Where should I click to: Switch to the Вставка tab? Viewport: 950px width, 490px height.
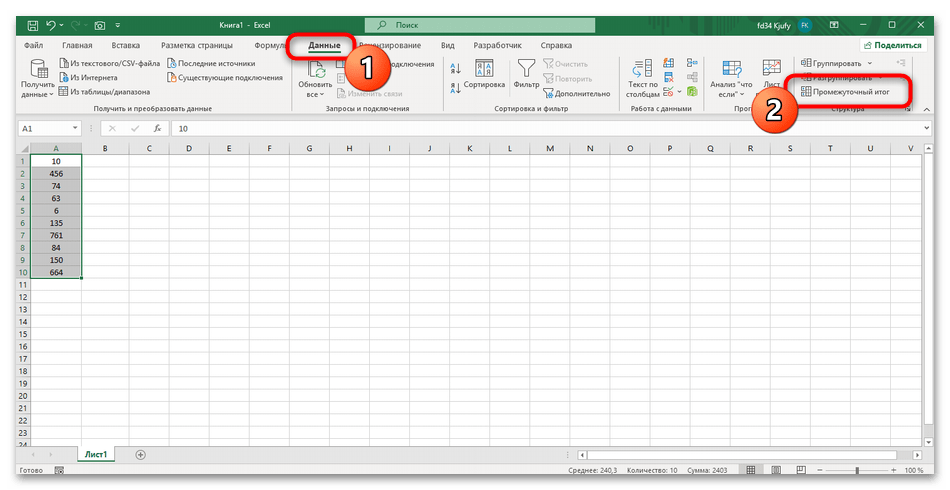[x=125, y=45]
